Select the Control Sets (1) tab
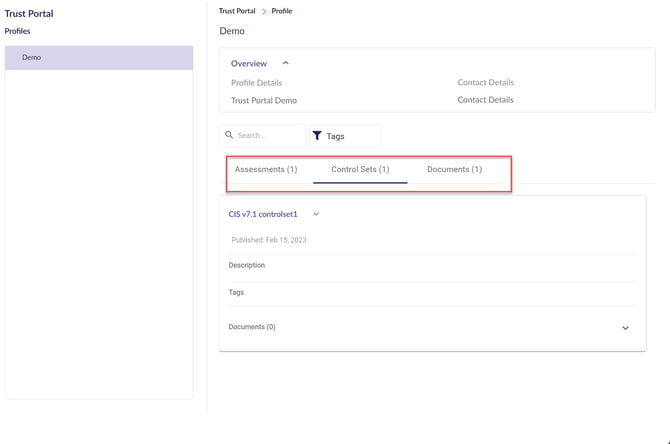The width and height of the screenshot is (670, 444). coord(360,169)
